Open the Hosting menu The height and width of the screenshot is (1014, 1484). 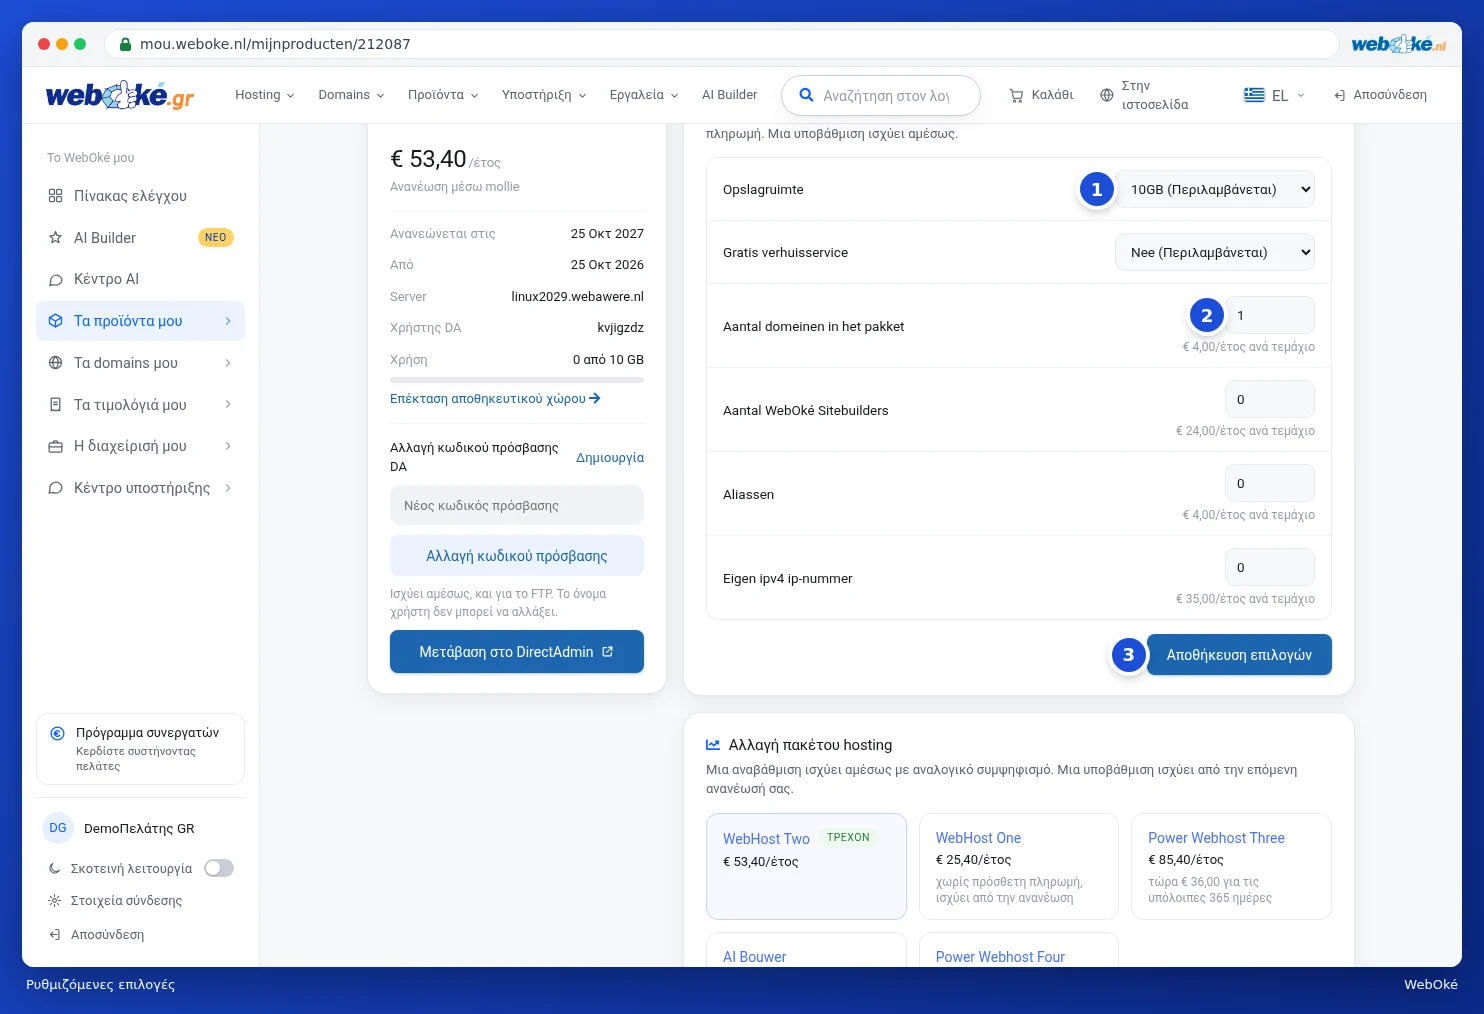(x=265, y=95)
